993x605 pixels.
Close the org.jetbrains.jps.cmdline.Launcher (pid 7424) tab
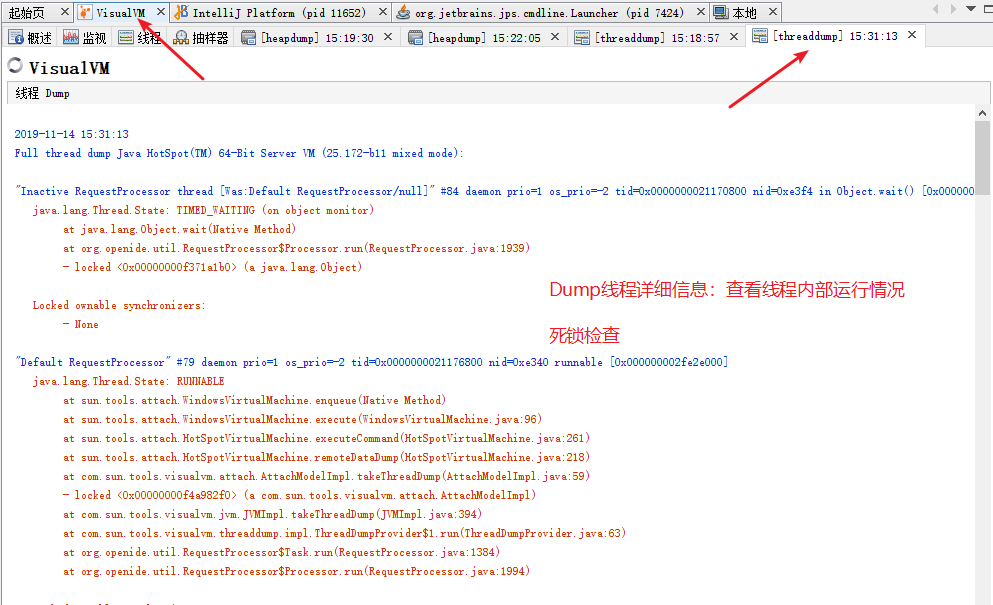(x=700, y=12)
